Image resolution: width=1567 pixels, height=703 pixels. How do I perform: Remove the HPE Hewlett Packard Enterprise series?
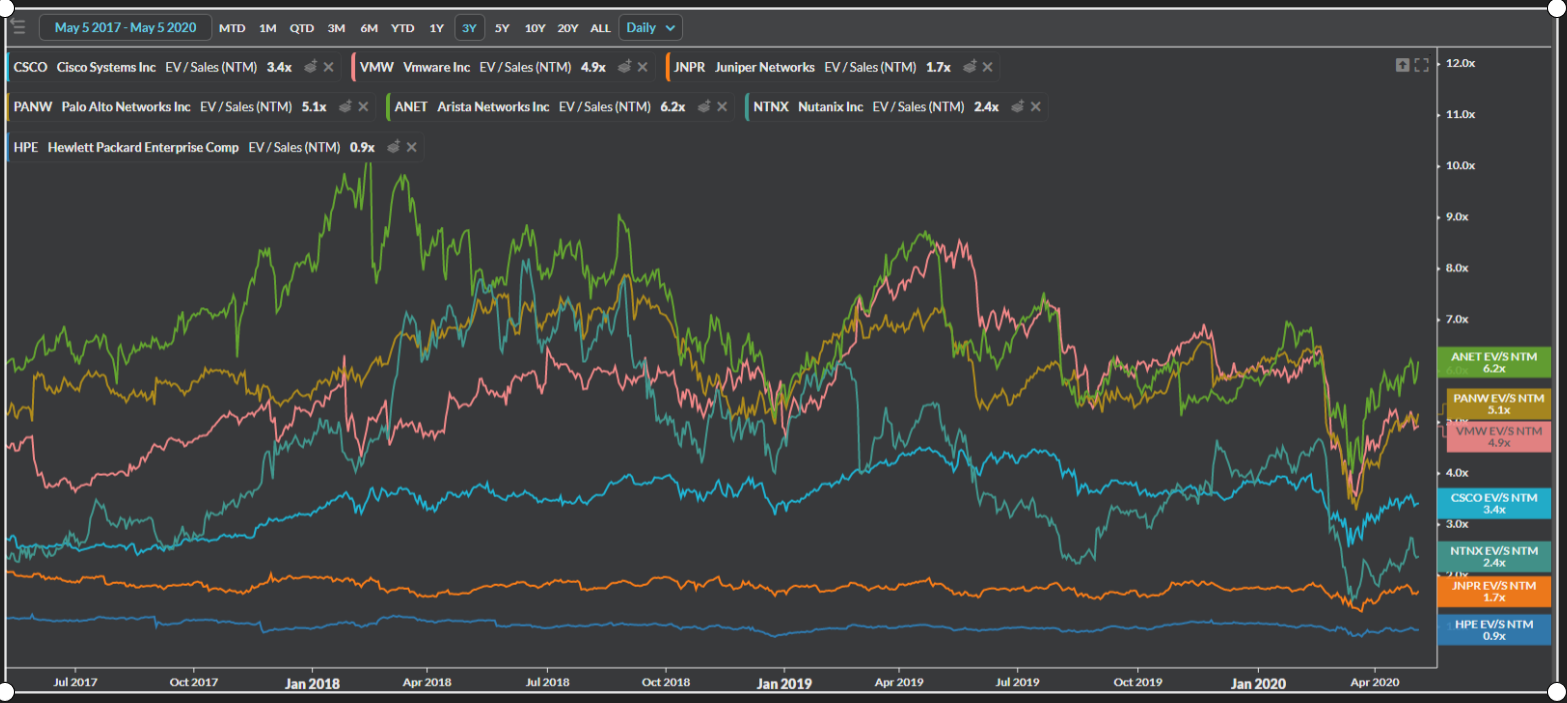pyautogui.click(x=412, y=147)
